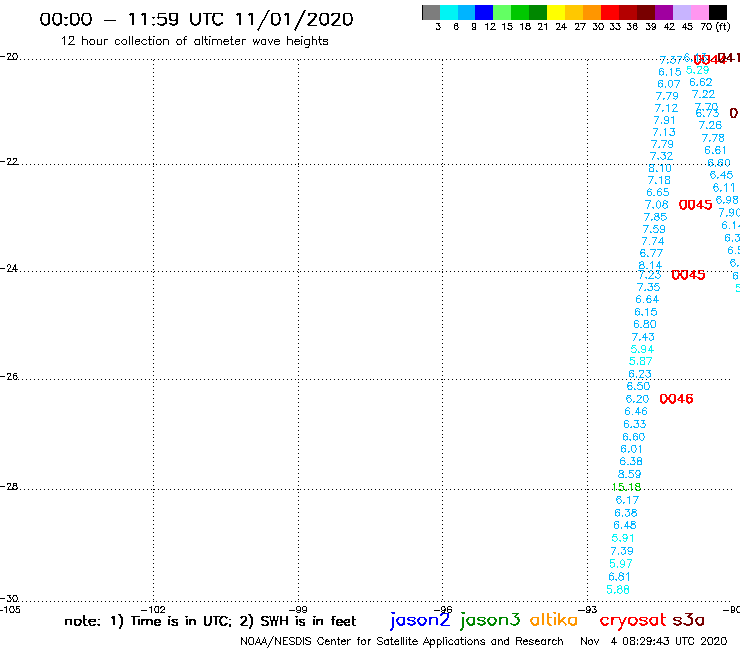
Task: Click the cryosat satellite legend label
Action: click(x=632, y=620)
